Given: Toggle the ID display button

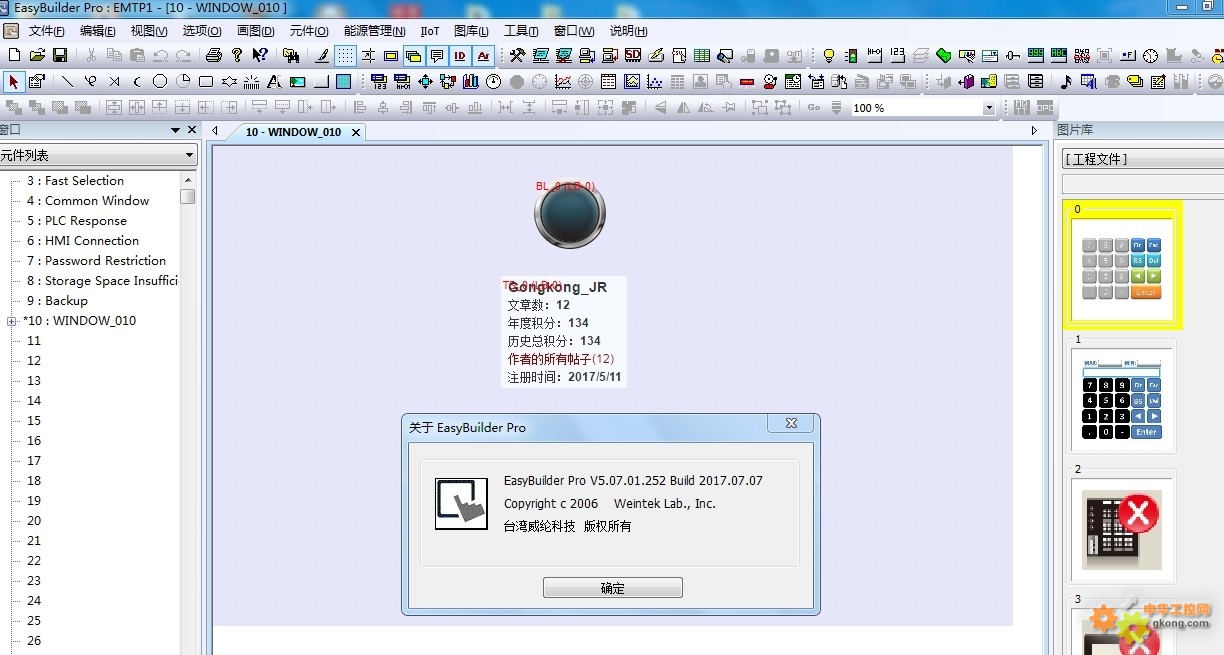Looking at the screenshot, I should [460, 55].
